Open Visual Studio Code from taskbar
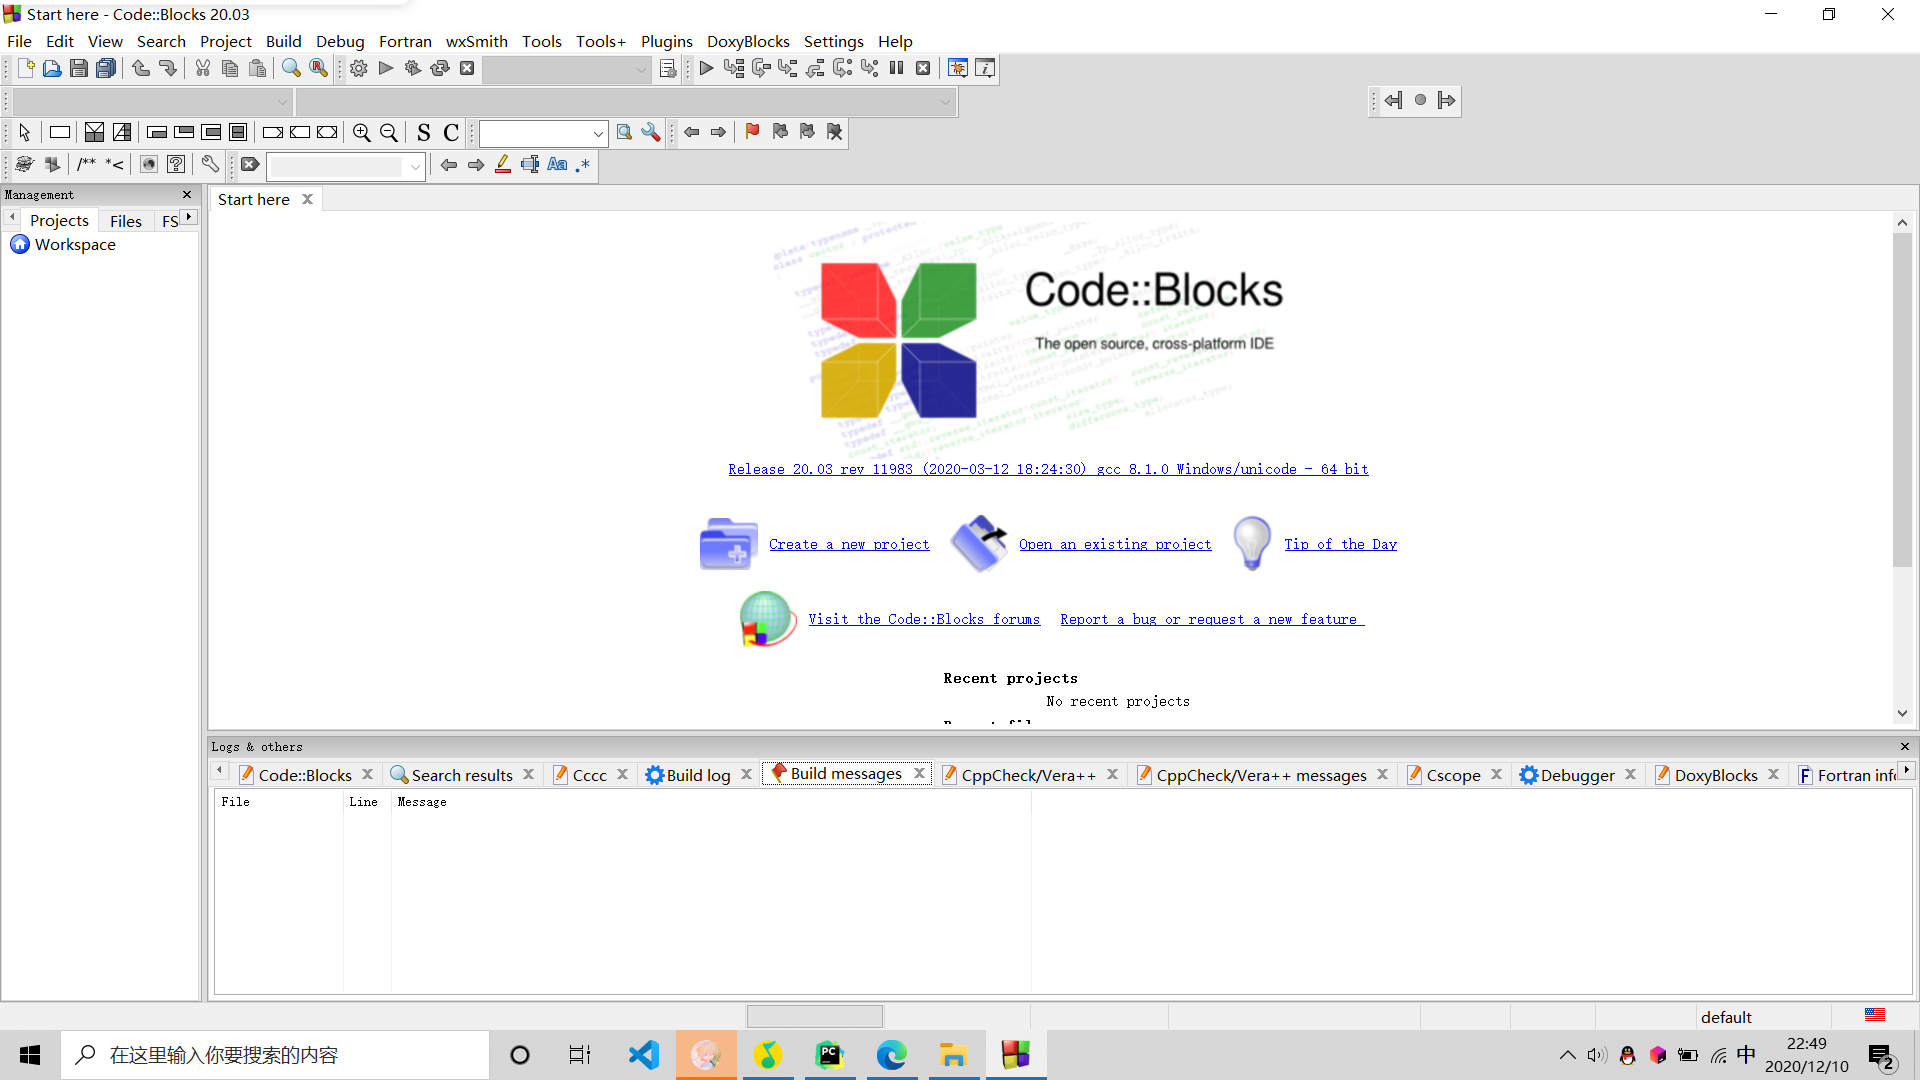 (644, 1055)
